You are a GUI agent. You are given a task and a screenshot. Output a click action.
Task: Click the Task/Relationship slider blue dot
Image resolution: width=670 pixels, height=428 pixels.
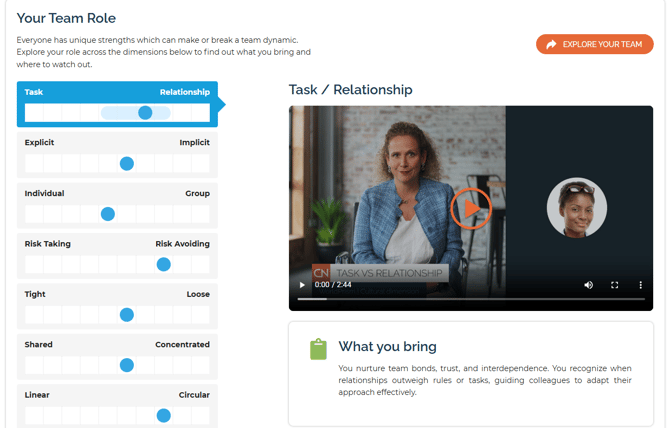145,113
